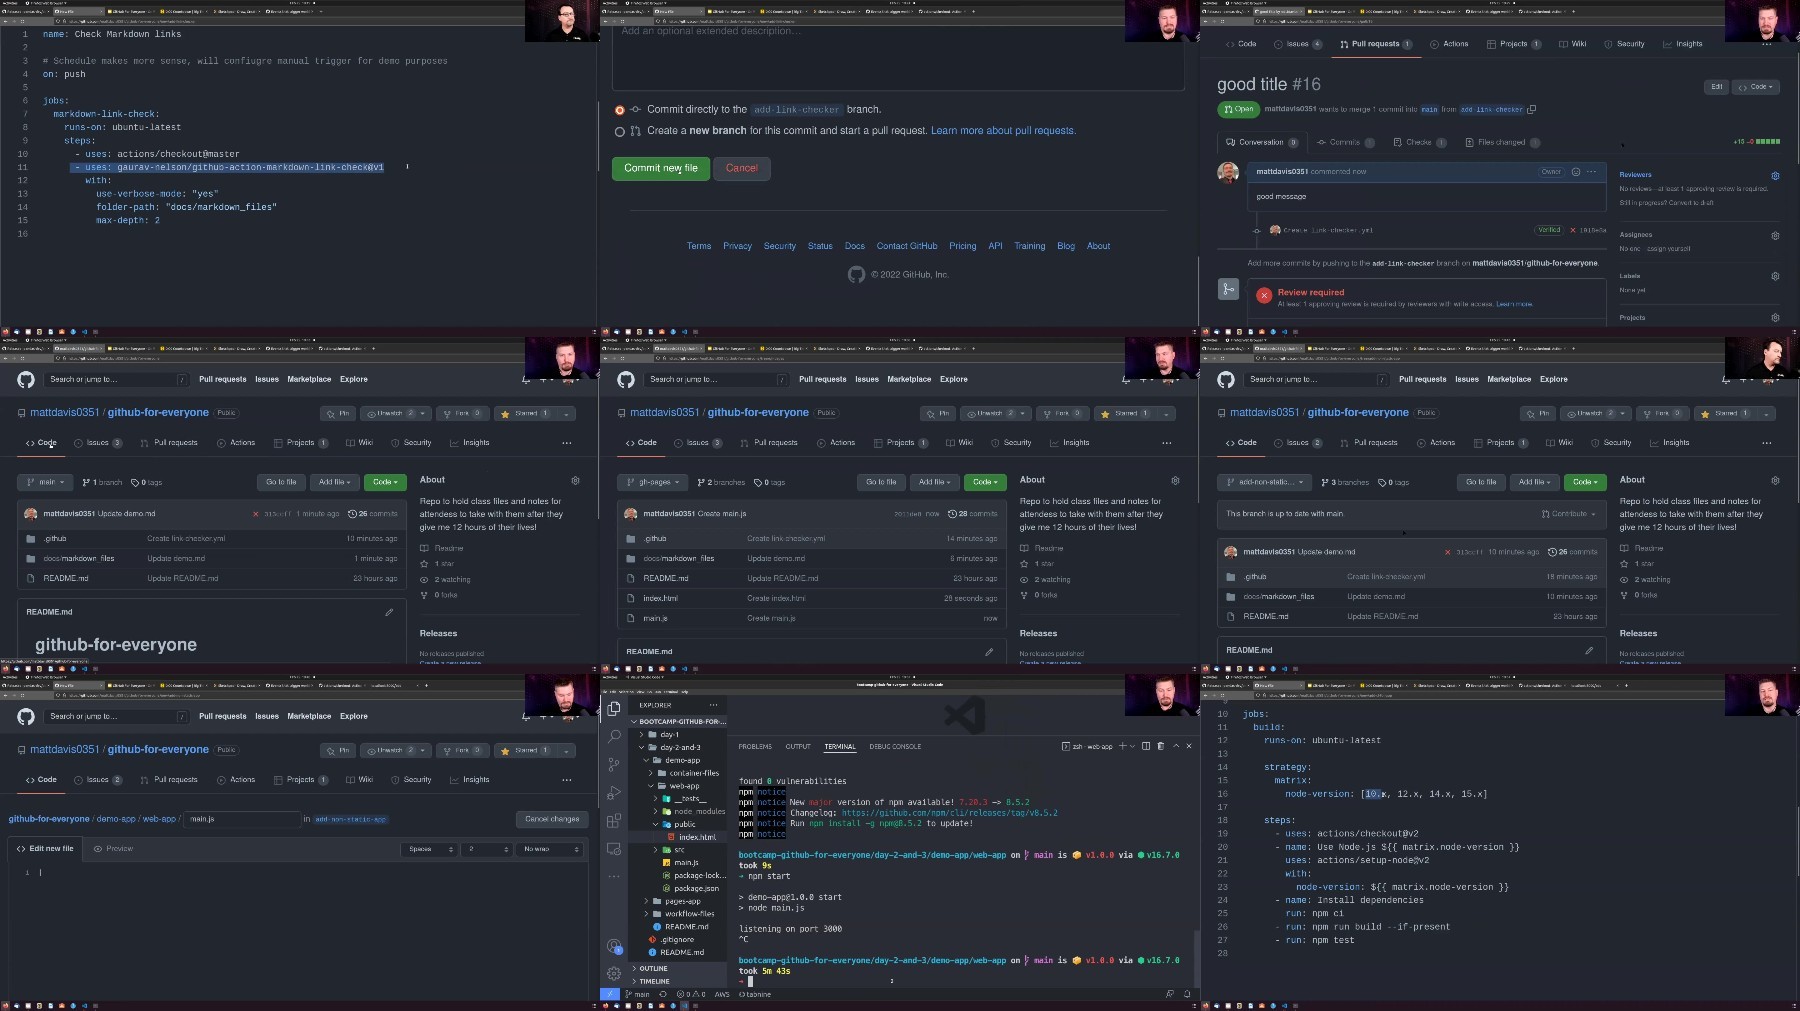Click the 3 branches link

click(x=1345, y=482)
